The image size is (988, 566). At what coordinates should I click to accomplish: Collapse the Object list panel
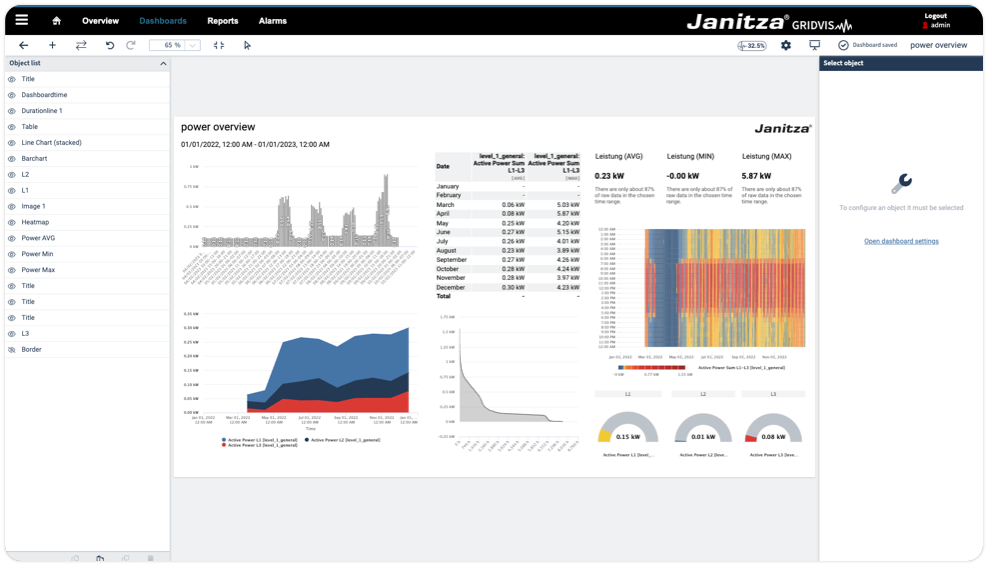coord(163,63)
